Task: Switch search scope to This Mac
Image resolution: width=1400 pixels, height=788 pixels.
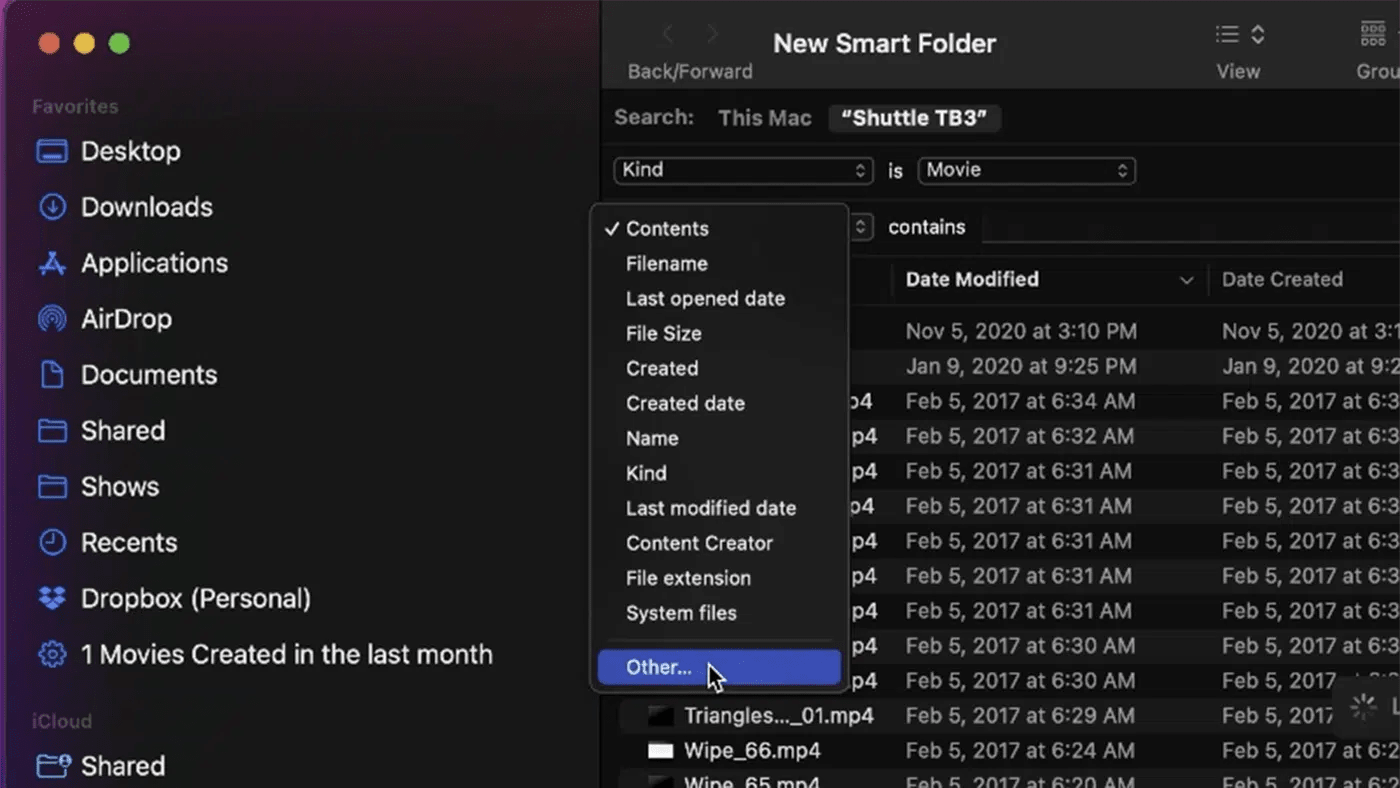Action: [x=764, y=118]
